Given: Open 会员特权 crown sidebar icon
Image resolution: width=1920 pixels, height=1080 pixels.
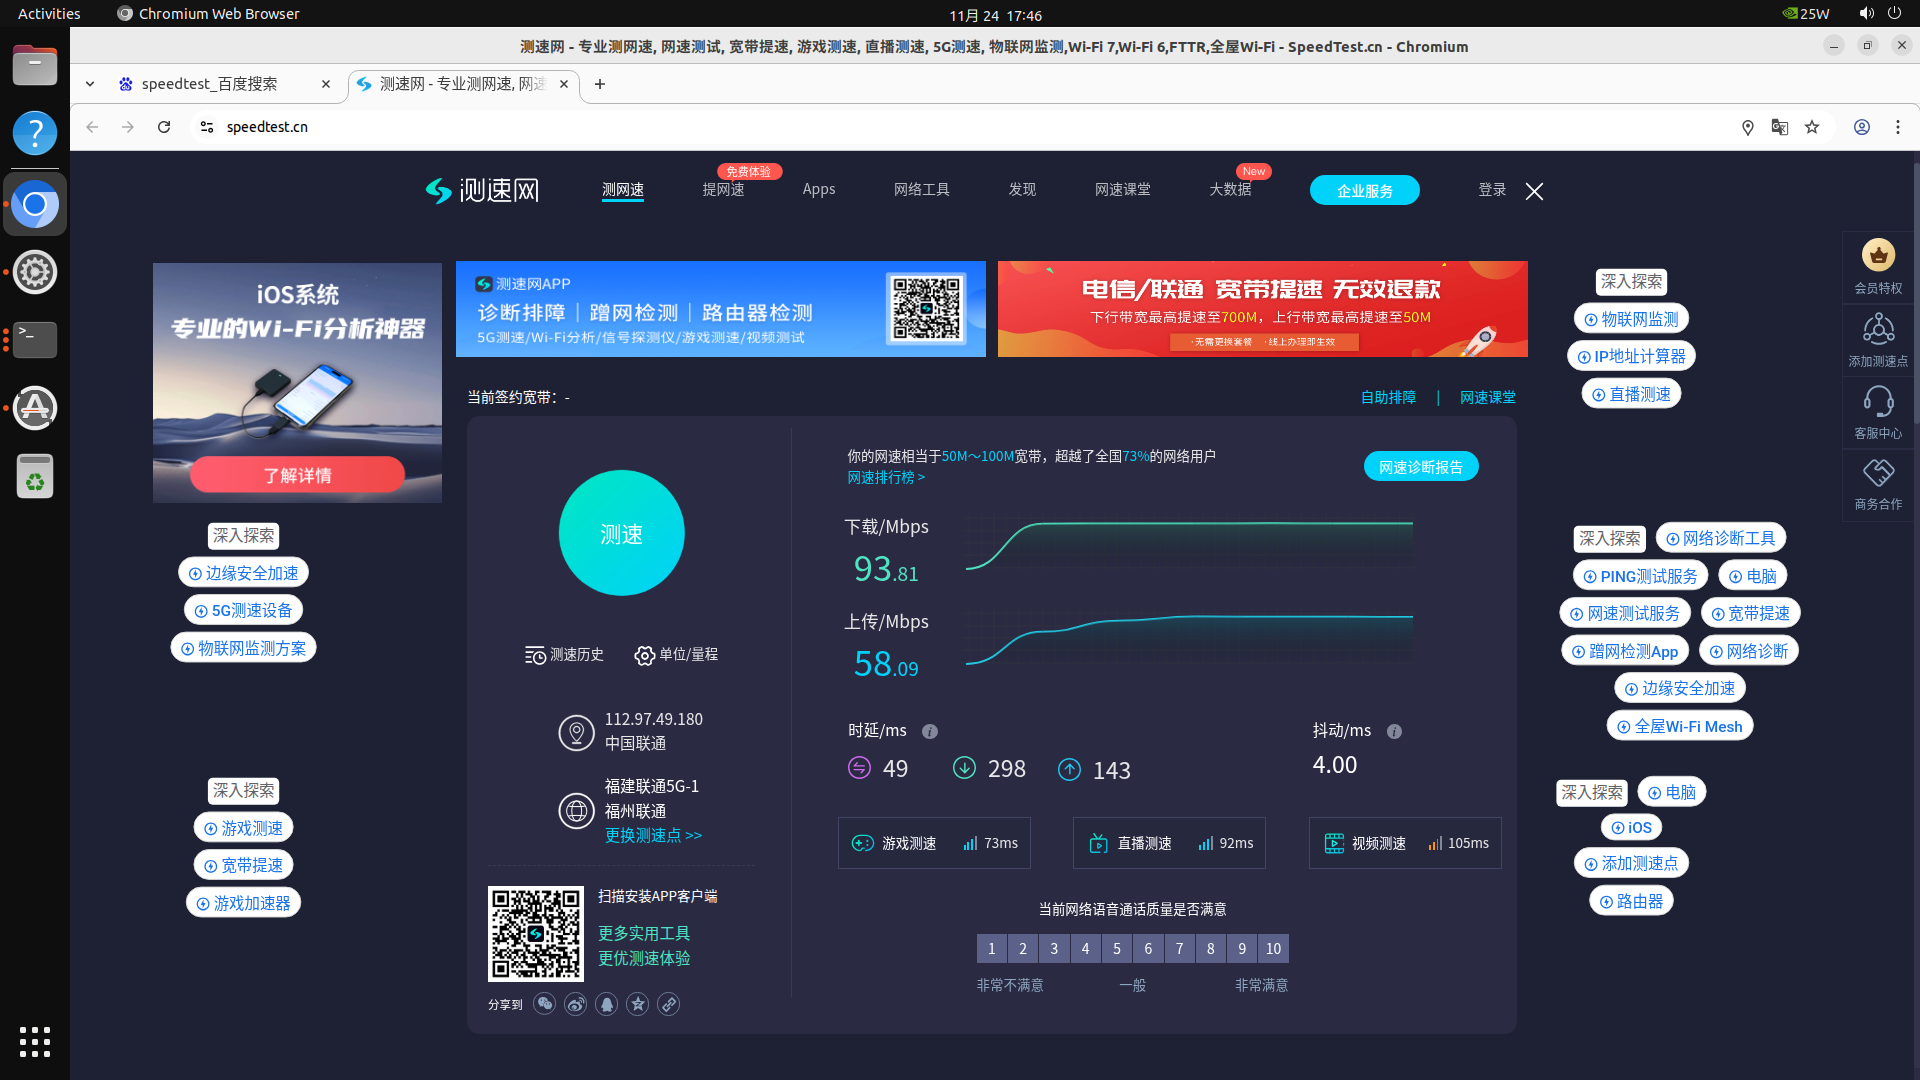Looking at the screenshot, I should [x=1878, y=257].
